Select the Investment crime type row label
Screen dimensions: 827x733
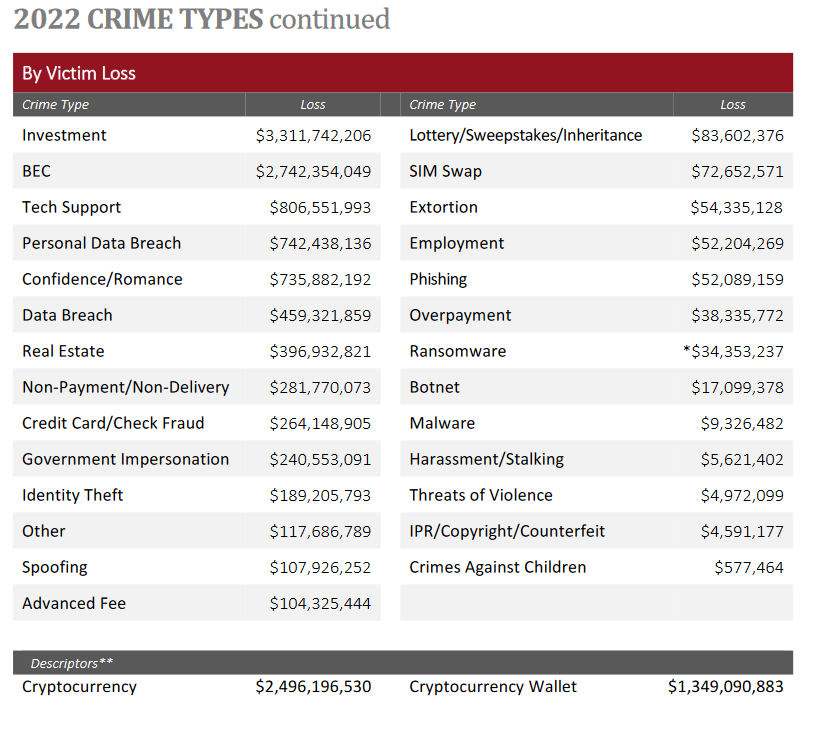(x=64, y=135)
